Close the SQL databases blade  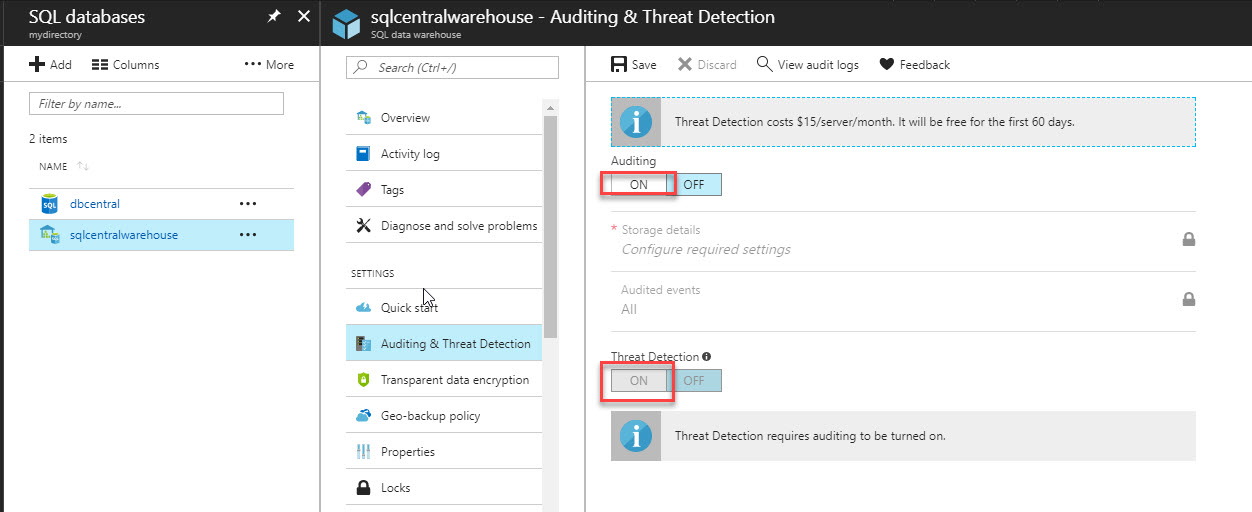tap(304, 17)
